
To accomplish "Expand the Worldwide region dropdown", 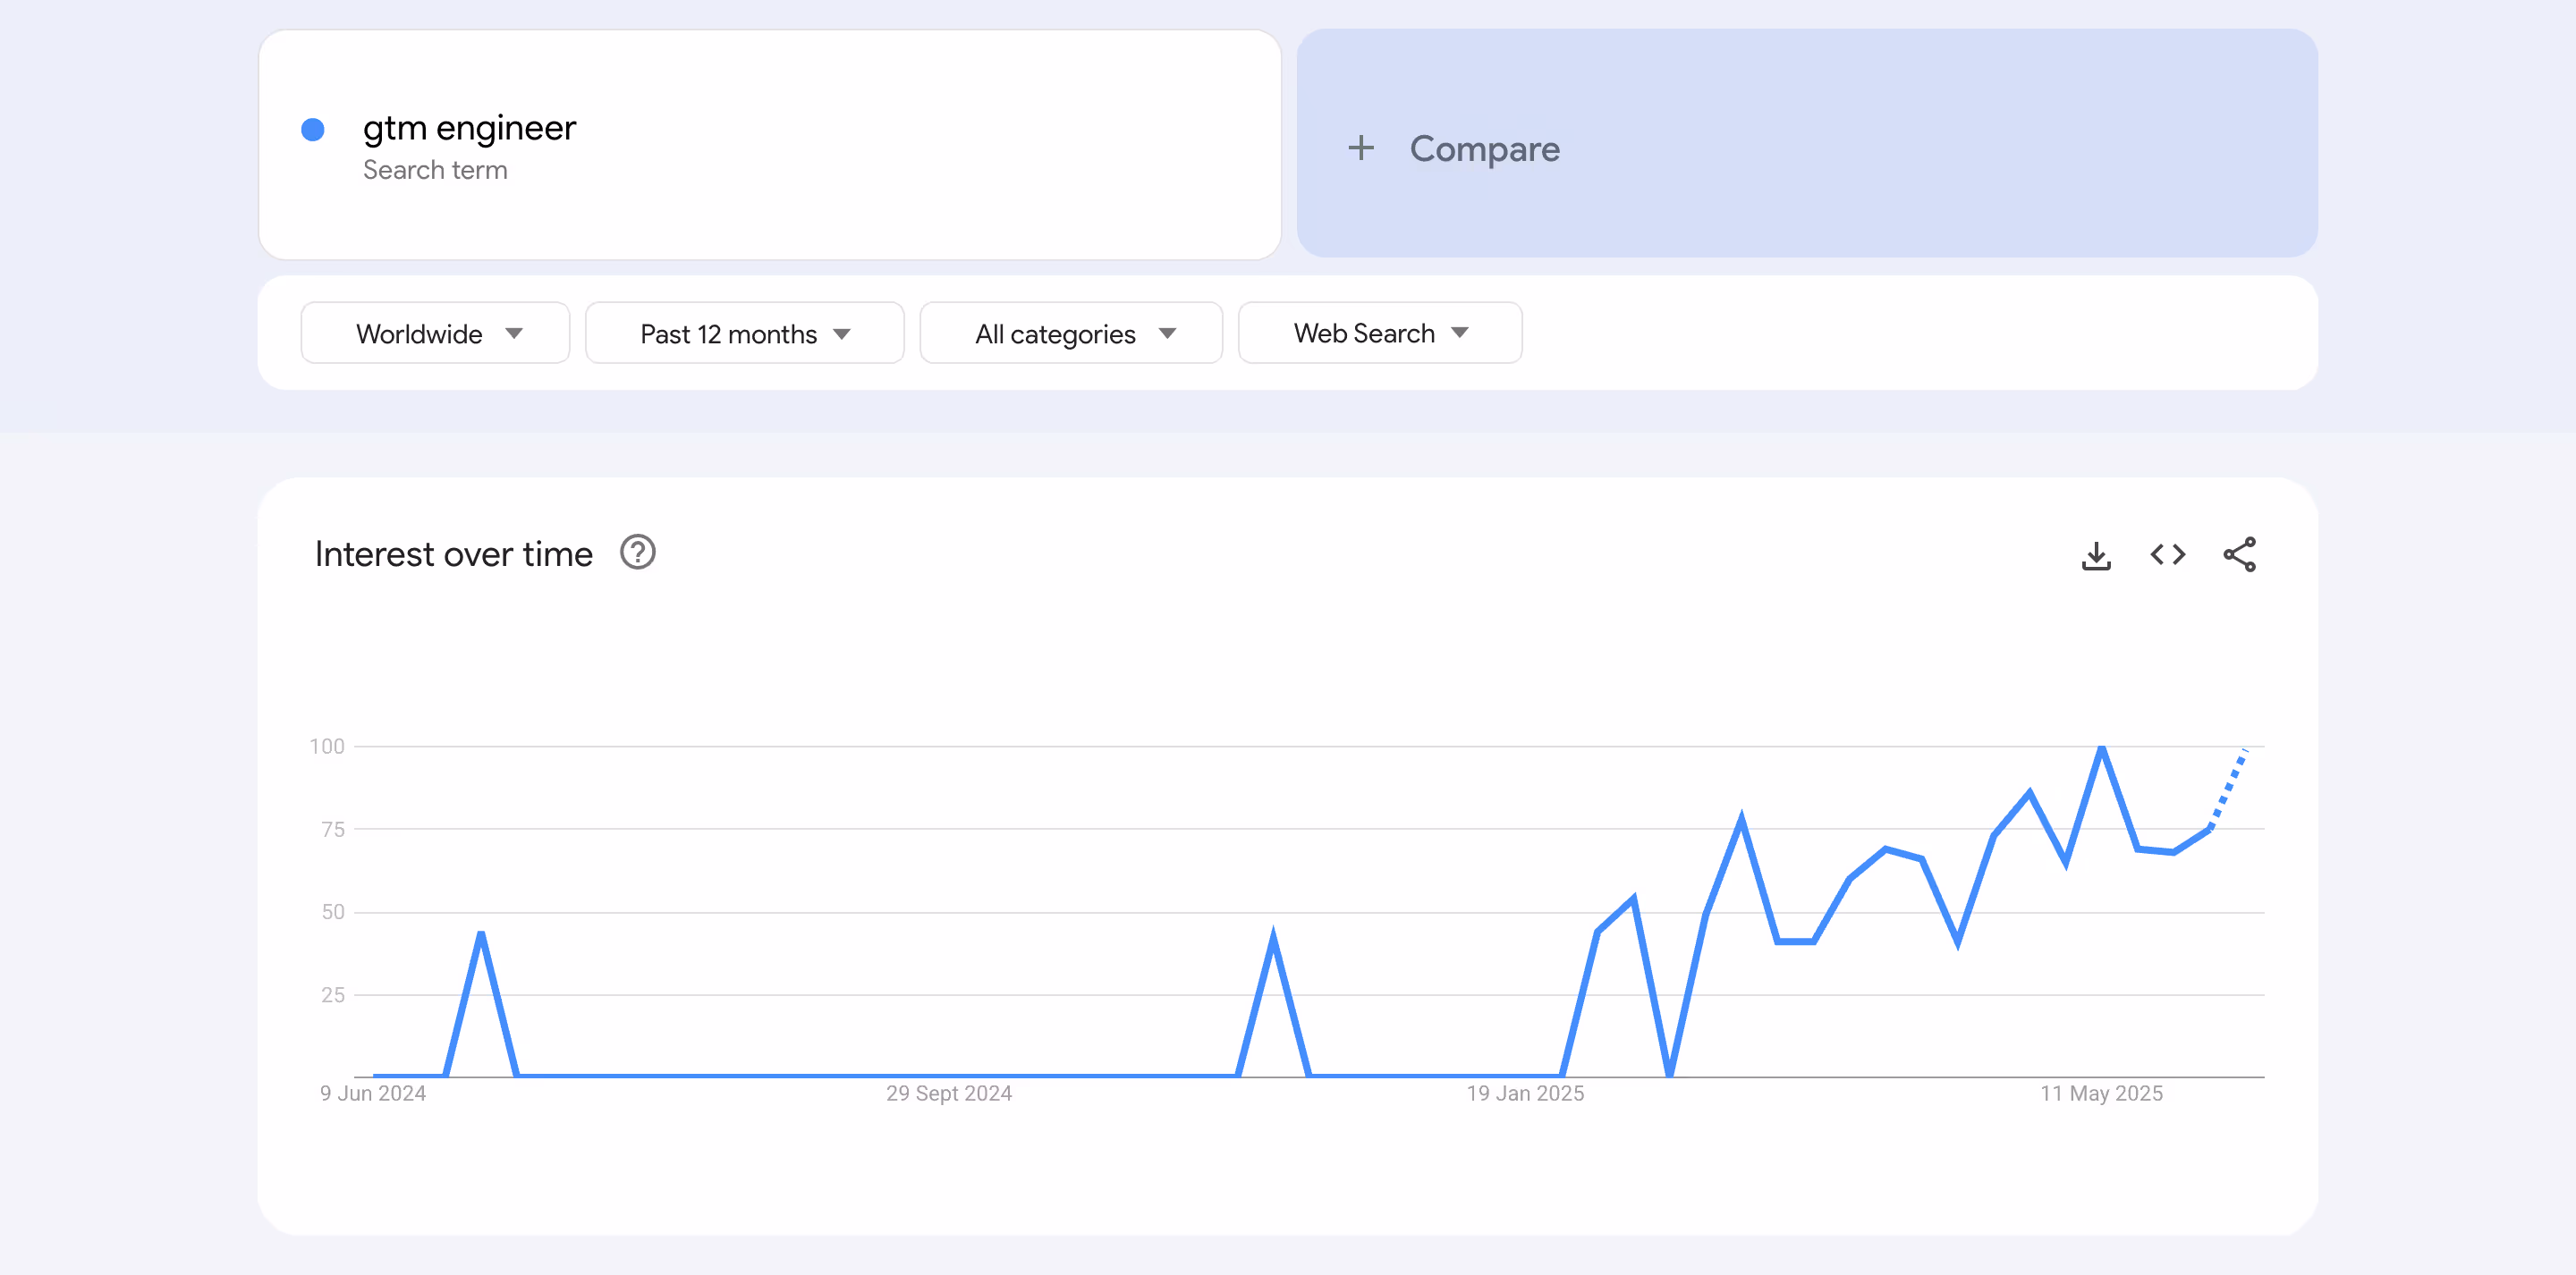I will pos(435,333).
